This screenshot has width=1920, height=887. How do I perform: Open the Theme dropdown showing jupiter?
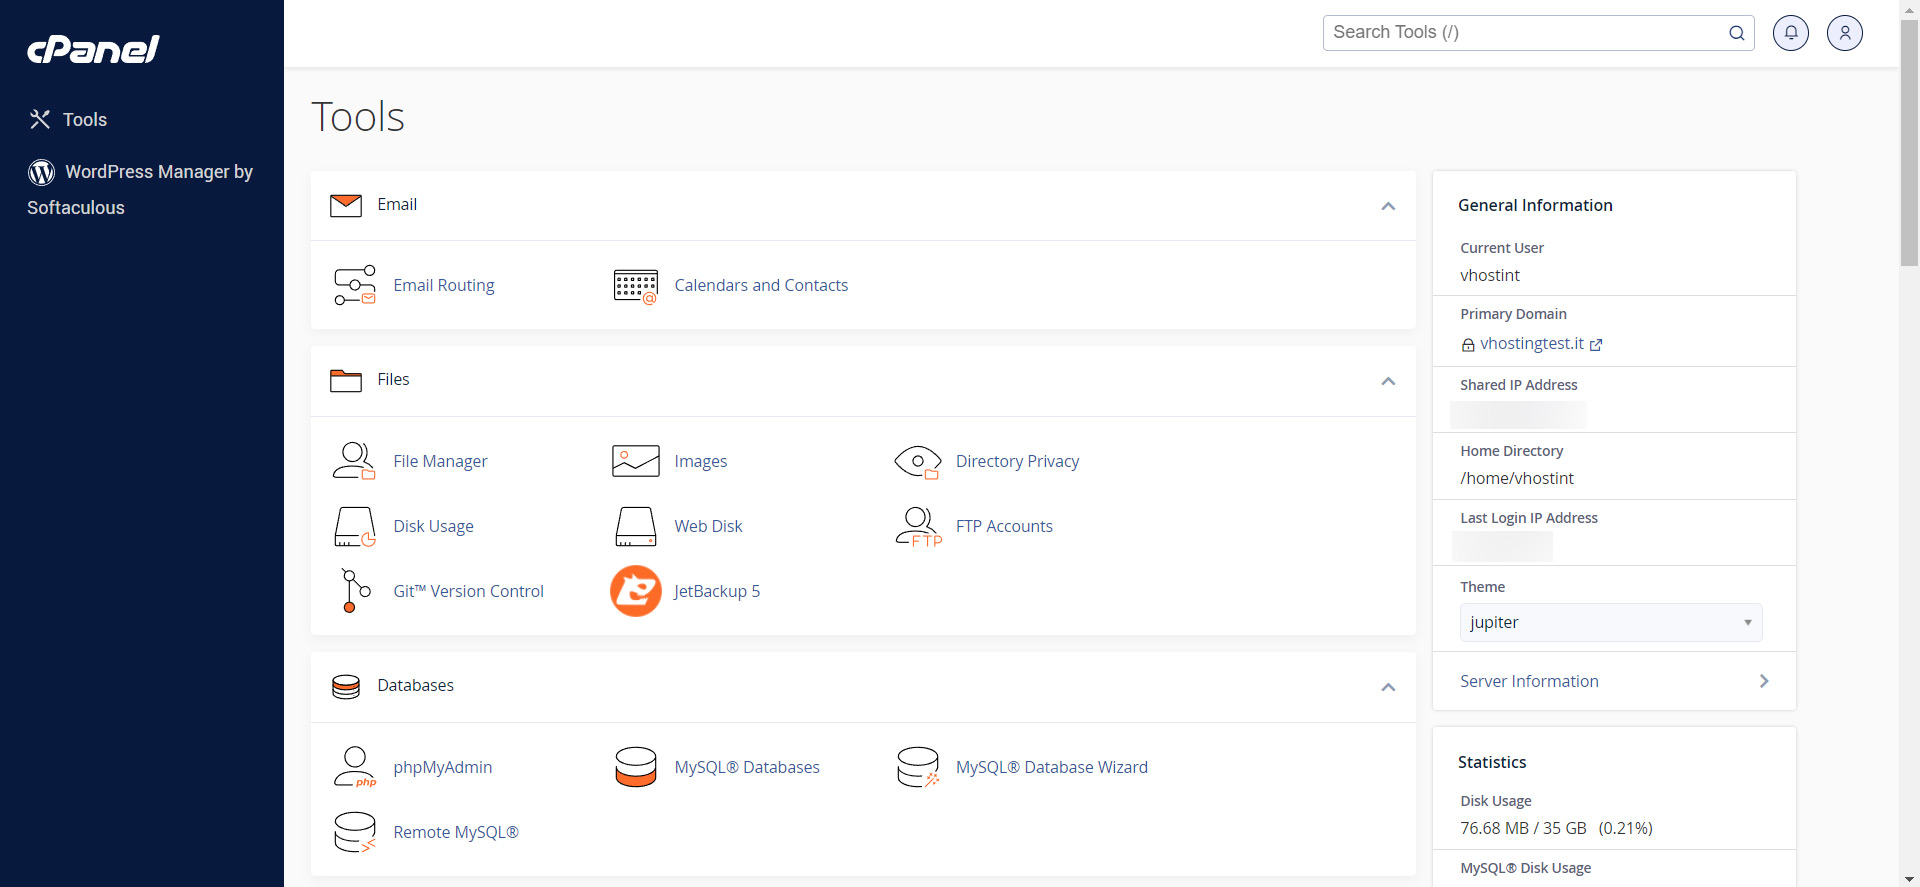pyautogui.click(x=1611, y=622)
